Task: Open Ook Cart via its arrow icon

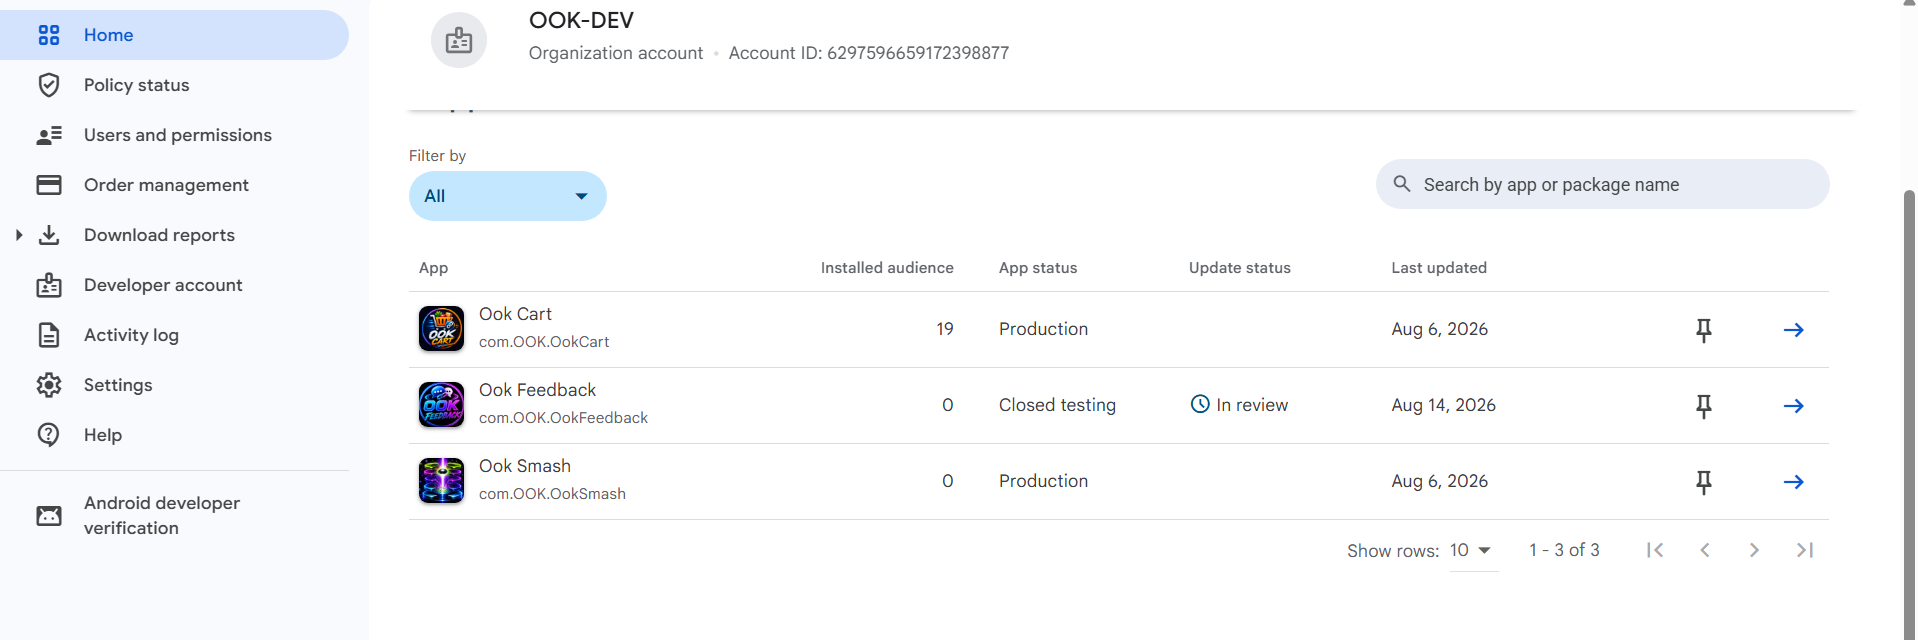Action: 1794,330
